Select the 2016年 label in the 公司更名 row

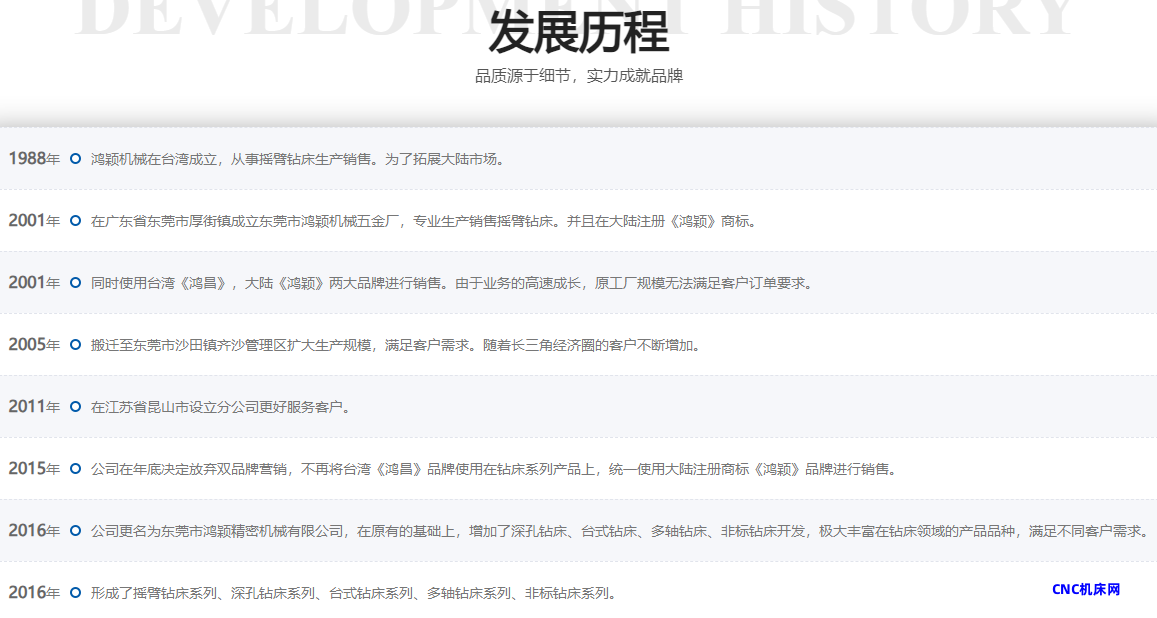[x=34, y=530]
